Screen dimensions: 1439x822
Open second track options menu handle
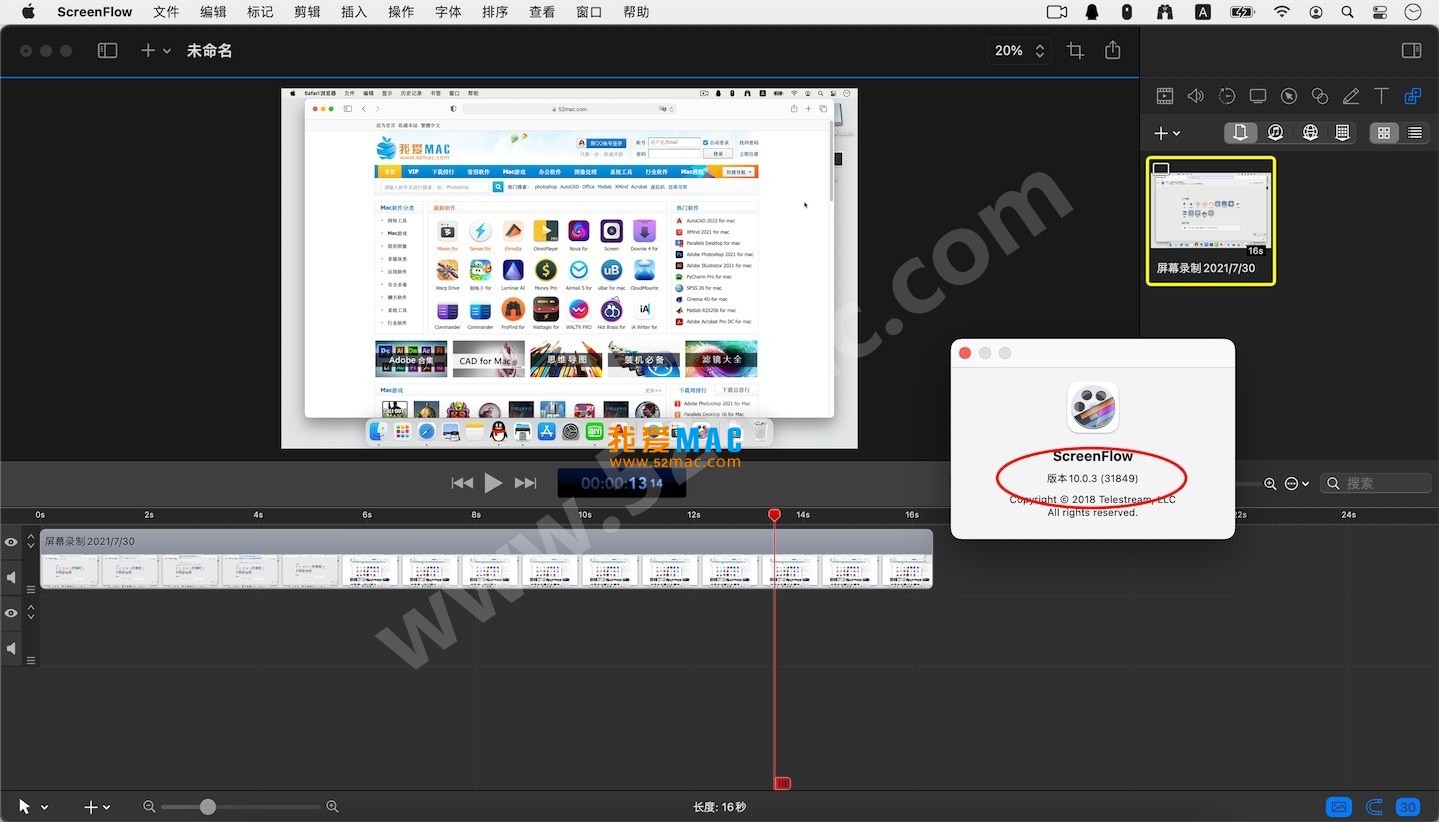pos(31,660)
